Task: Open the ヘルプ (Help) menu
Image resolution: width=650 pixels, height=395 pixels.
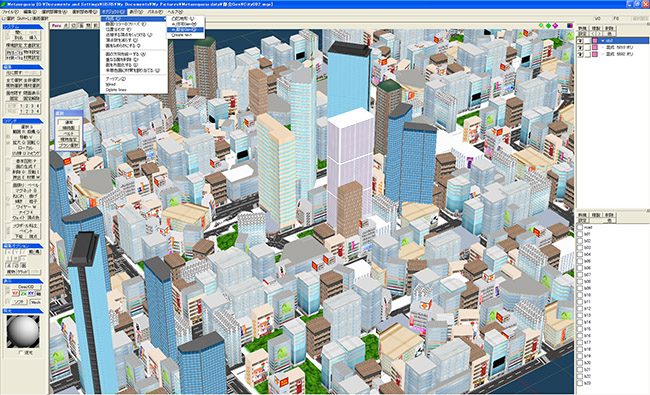Action: pos(175,12)
